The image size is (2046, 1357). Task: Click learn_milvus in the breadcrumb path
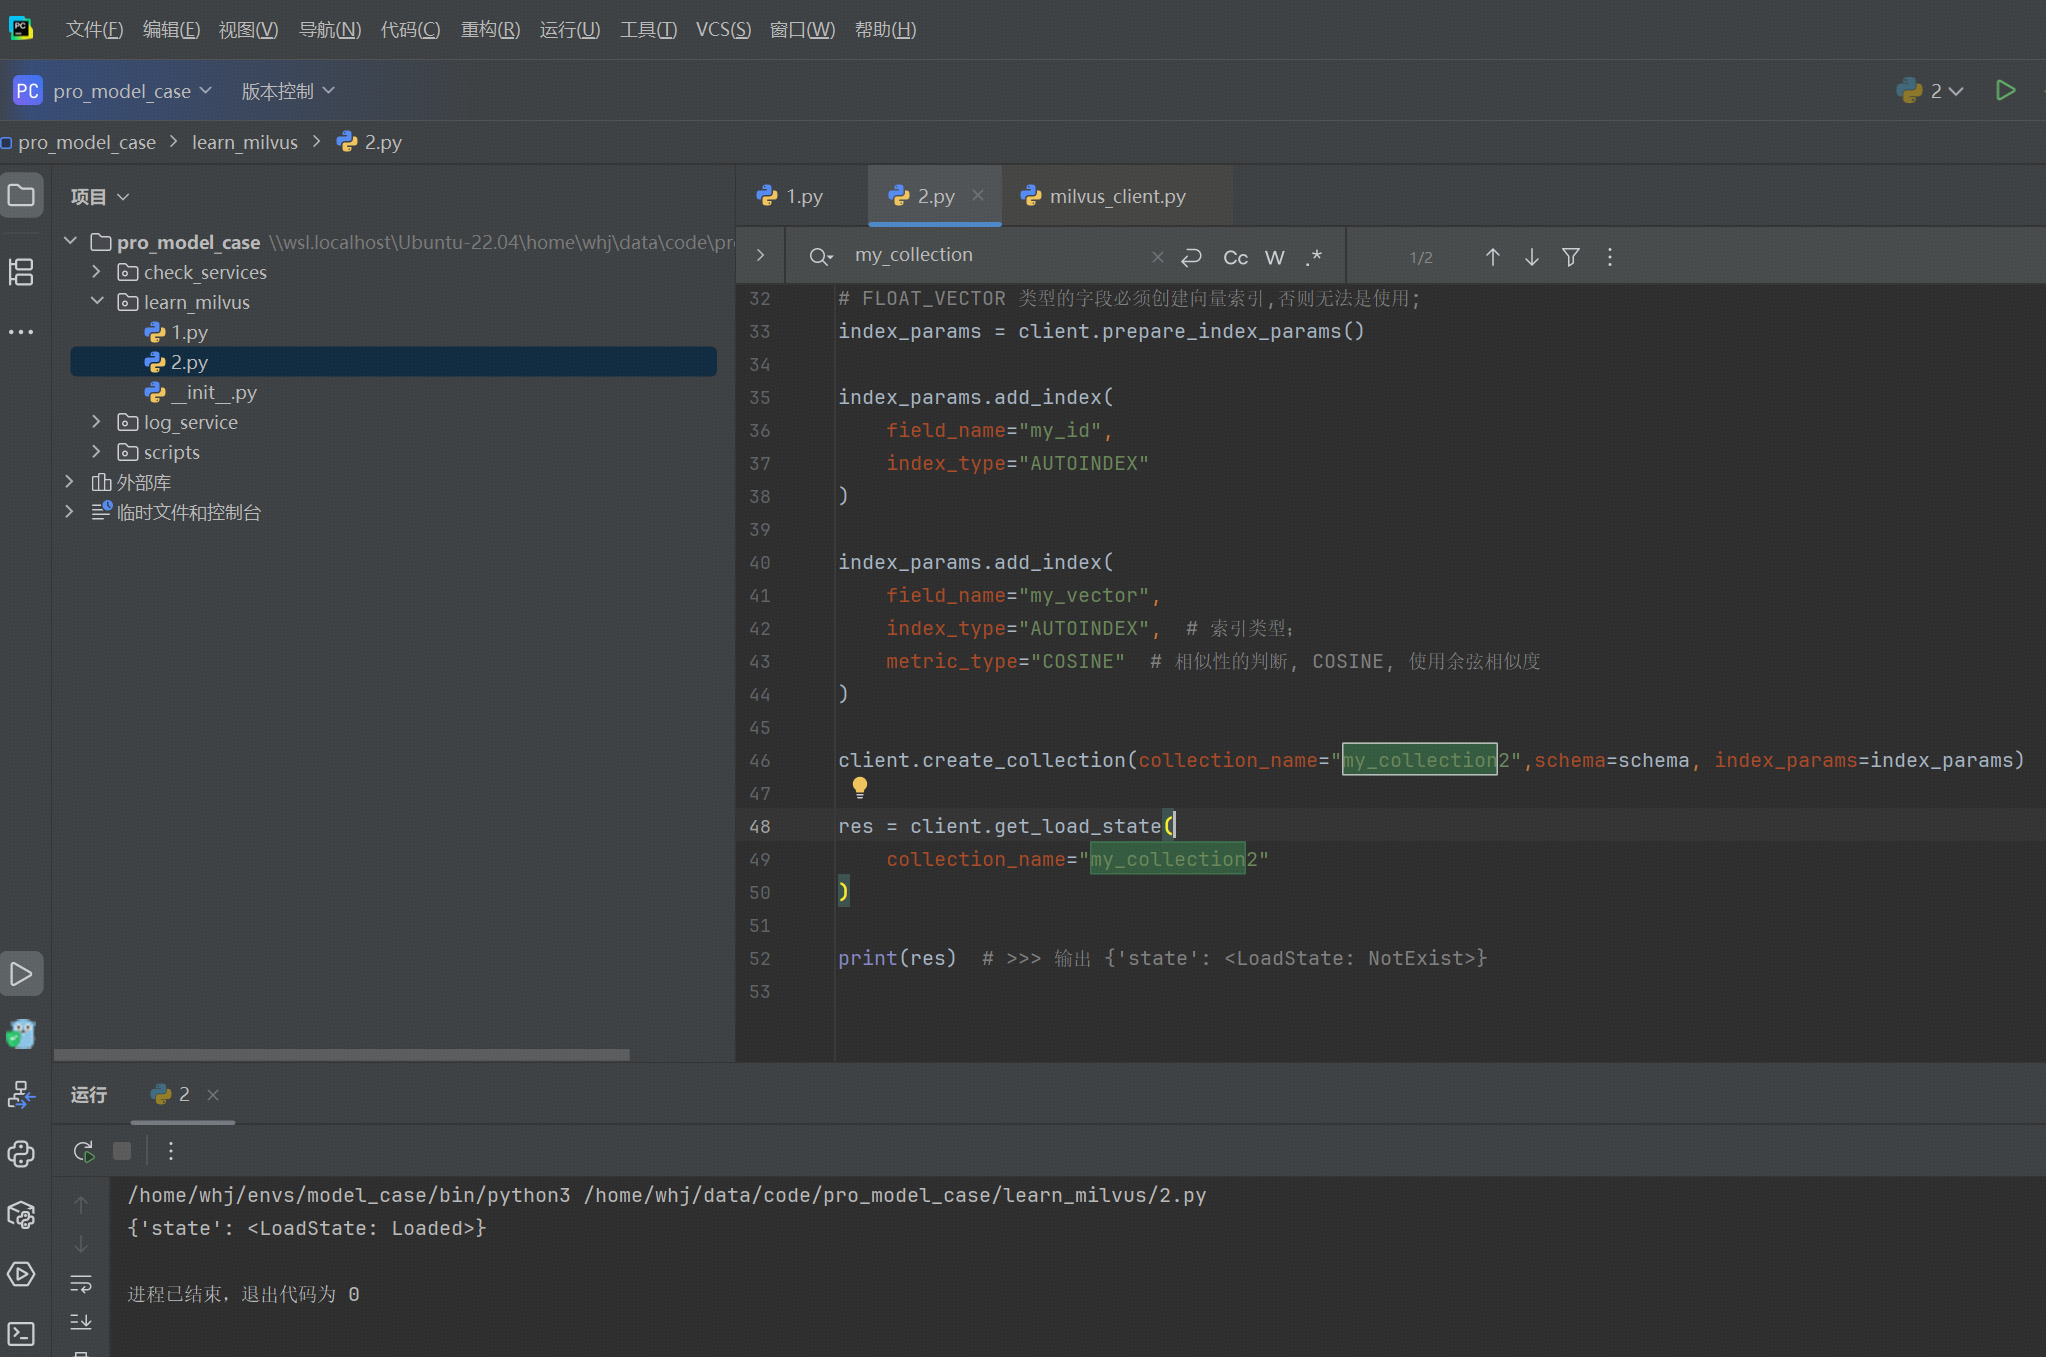[x=244, y=142]
